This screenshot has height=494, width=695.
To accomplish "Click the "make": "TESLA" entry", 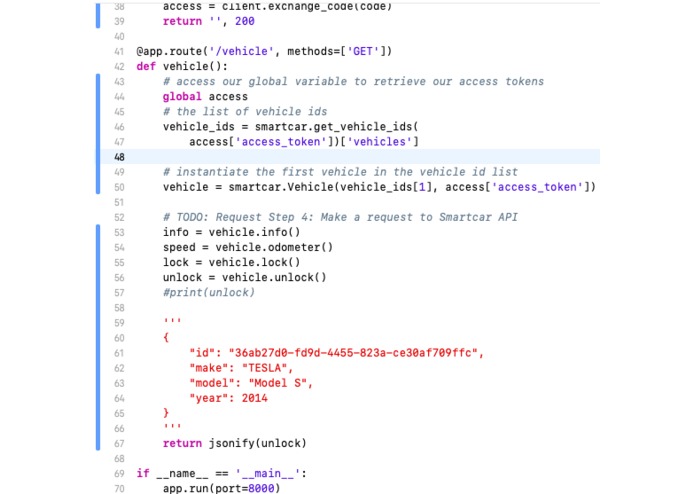I will 241,368.
